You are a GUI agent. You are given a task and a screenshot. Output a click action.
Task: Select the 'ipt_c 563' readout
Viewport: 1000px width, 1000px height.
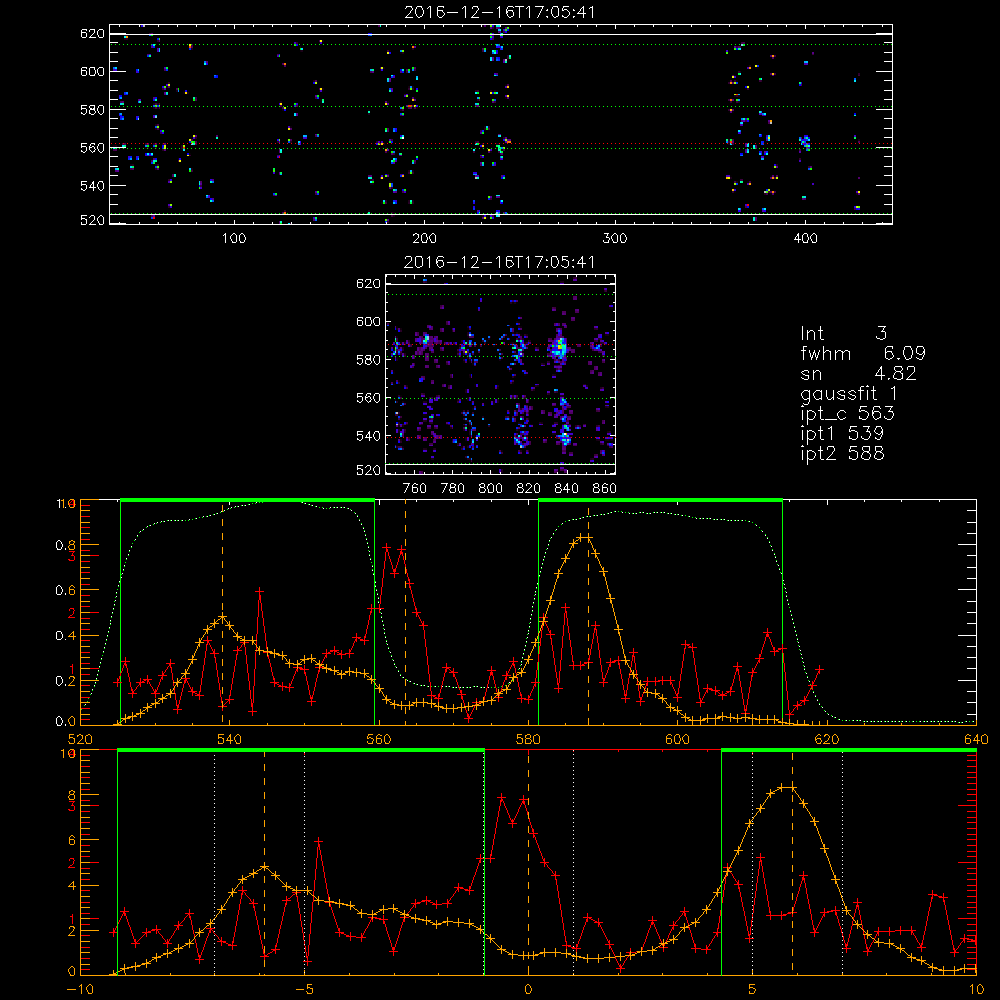[848, 414]
